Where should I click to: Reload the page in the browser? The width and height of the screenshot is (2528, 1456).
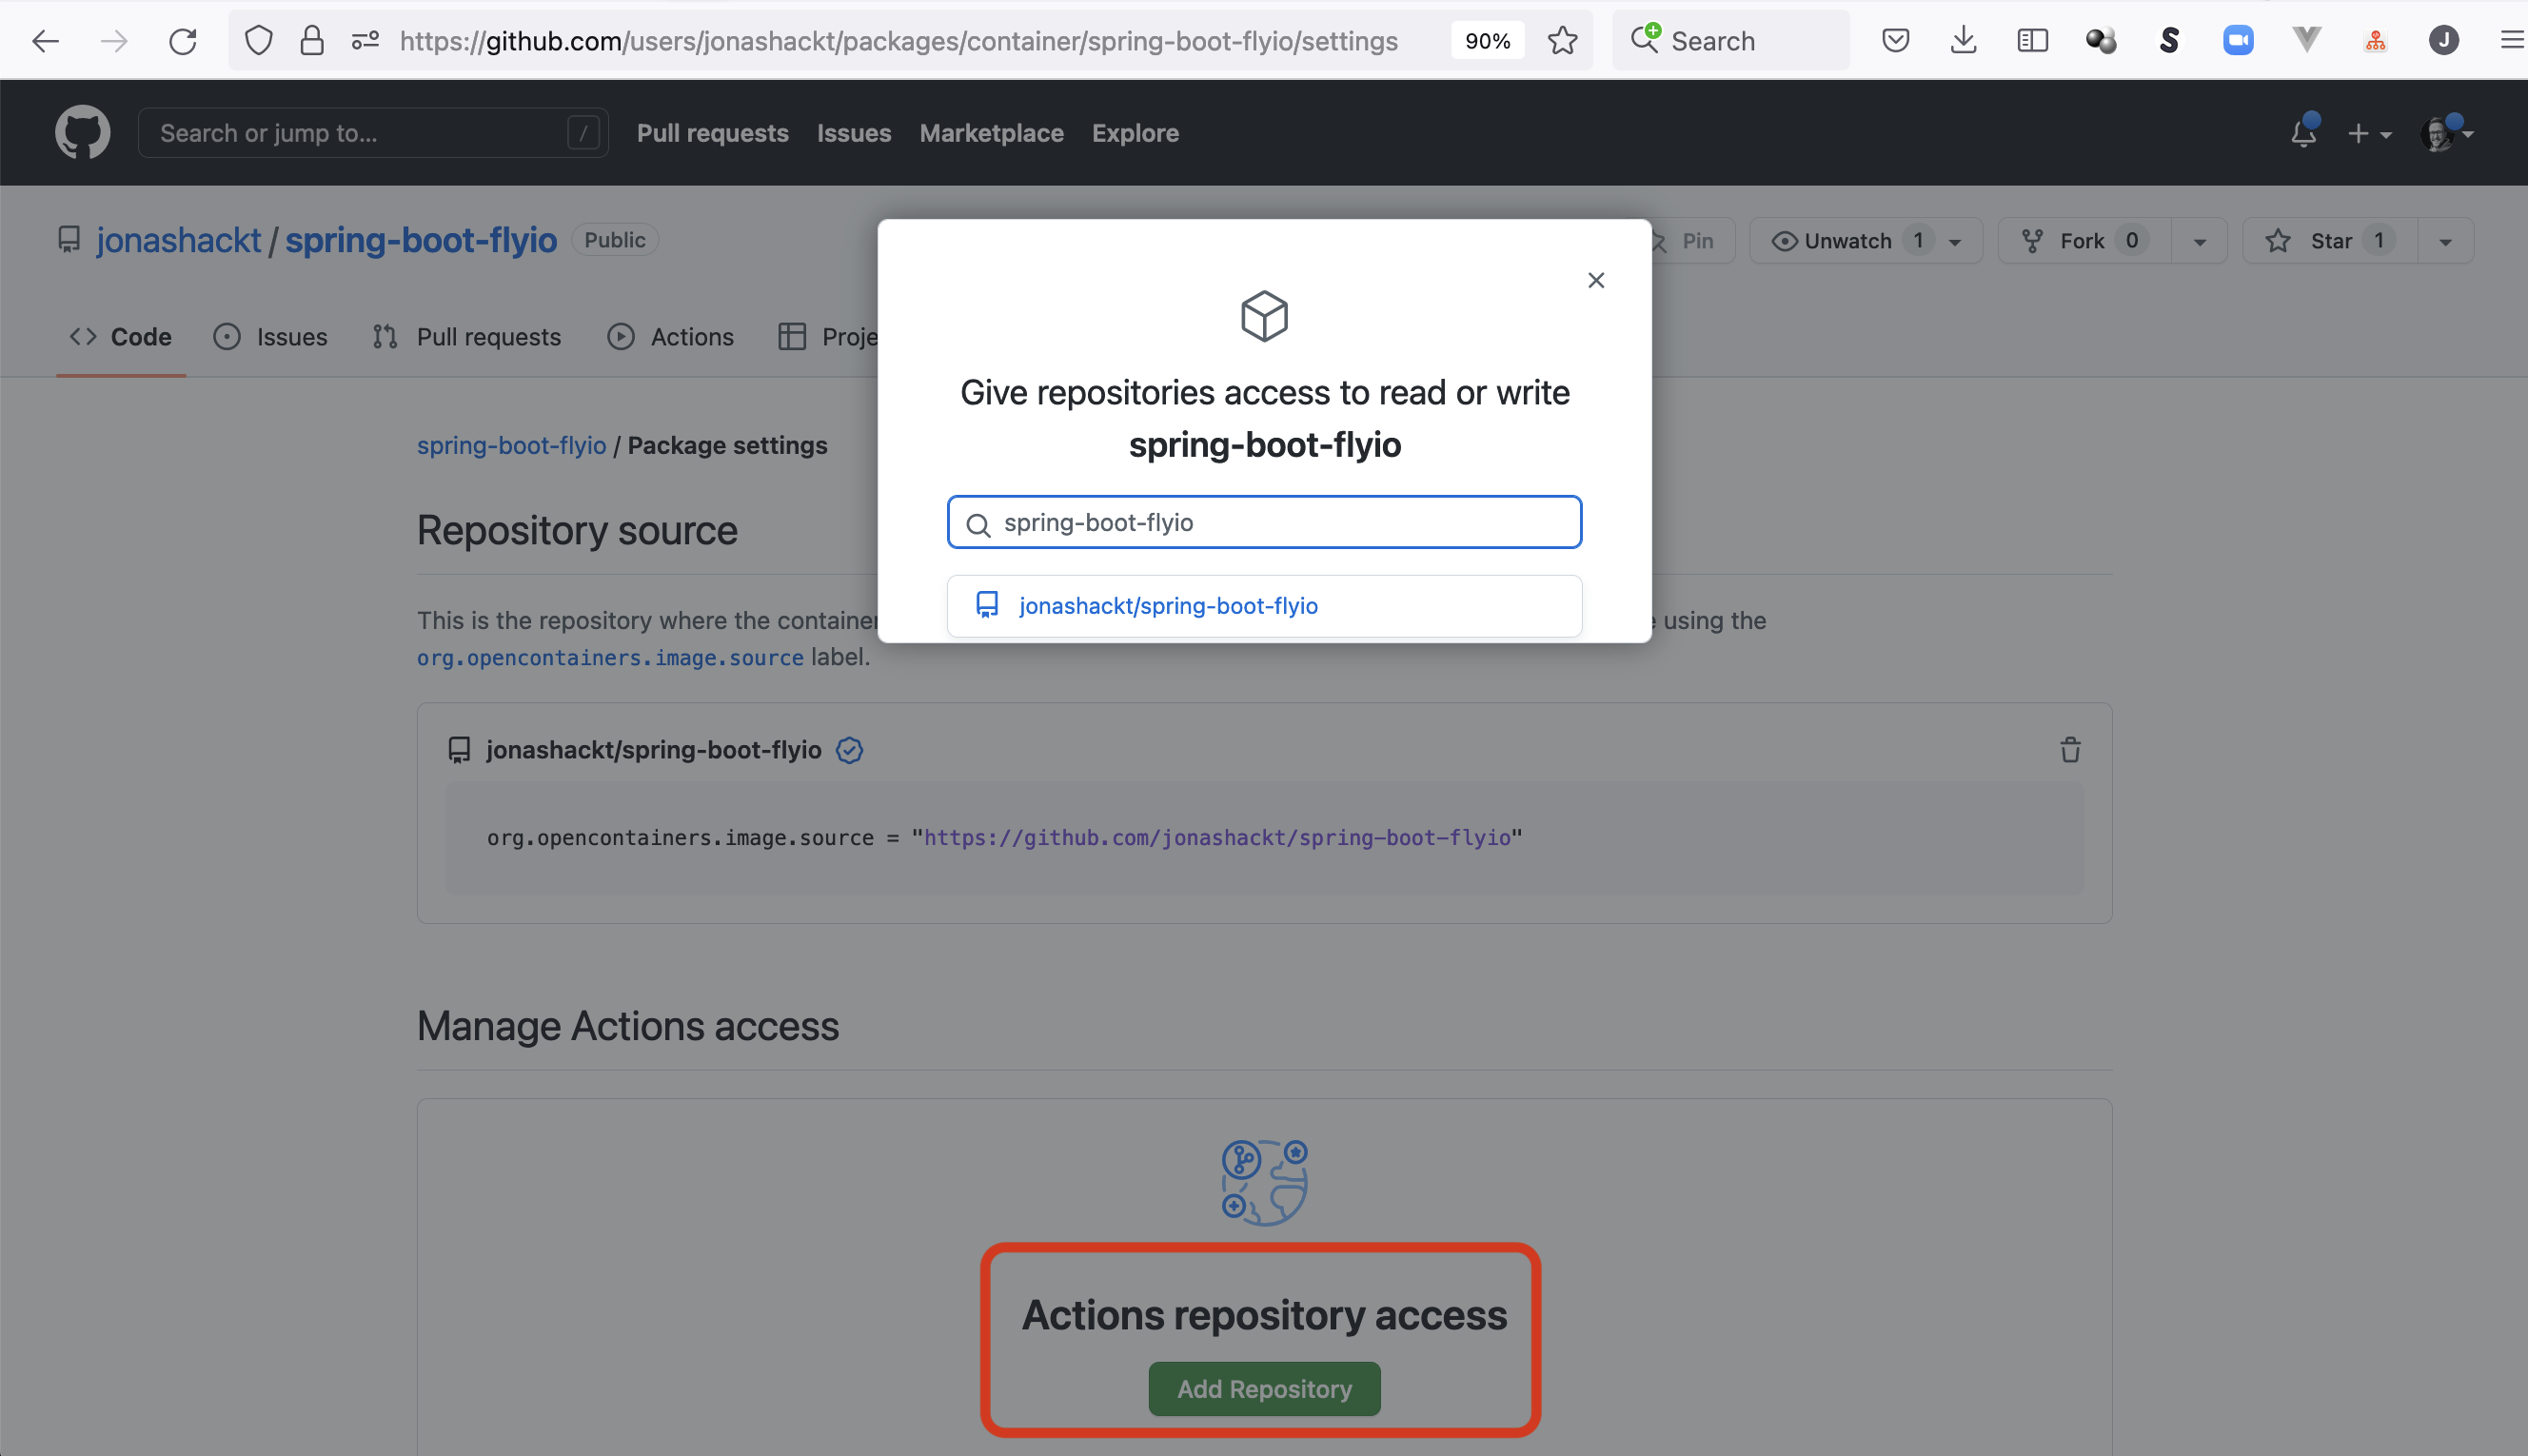(x=183, y=41)
